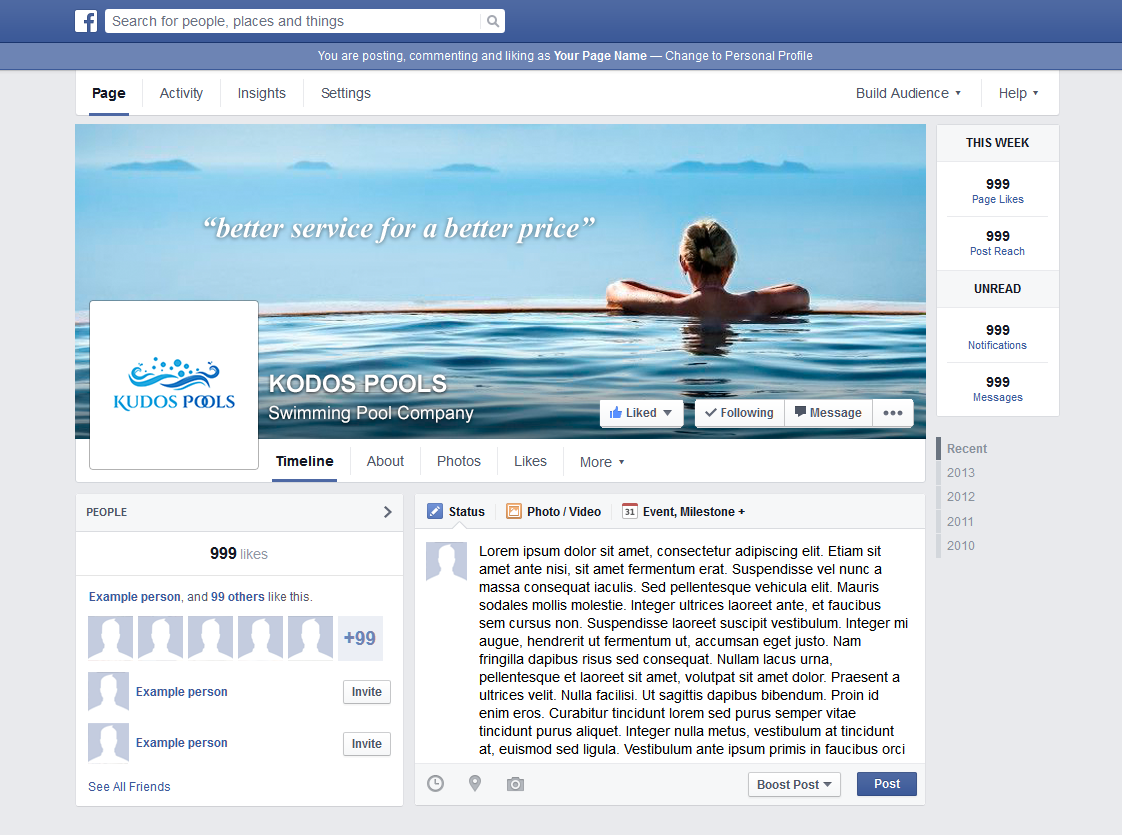Viewport: 1122px width, 835px height.
Task: Expand the Help menu
Action: pos(1018,92)
